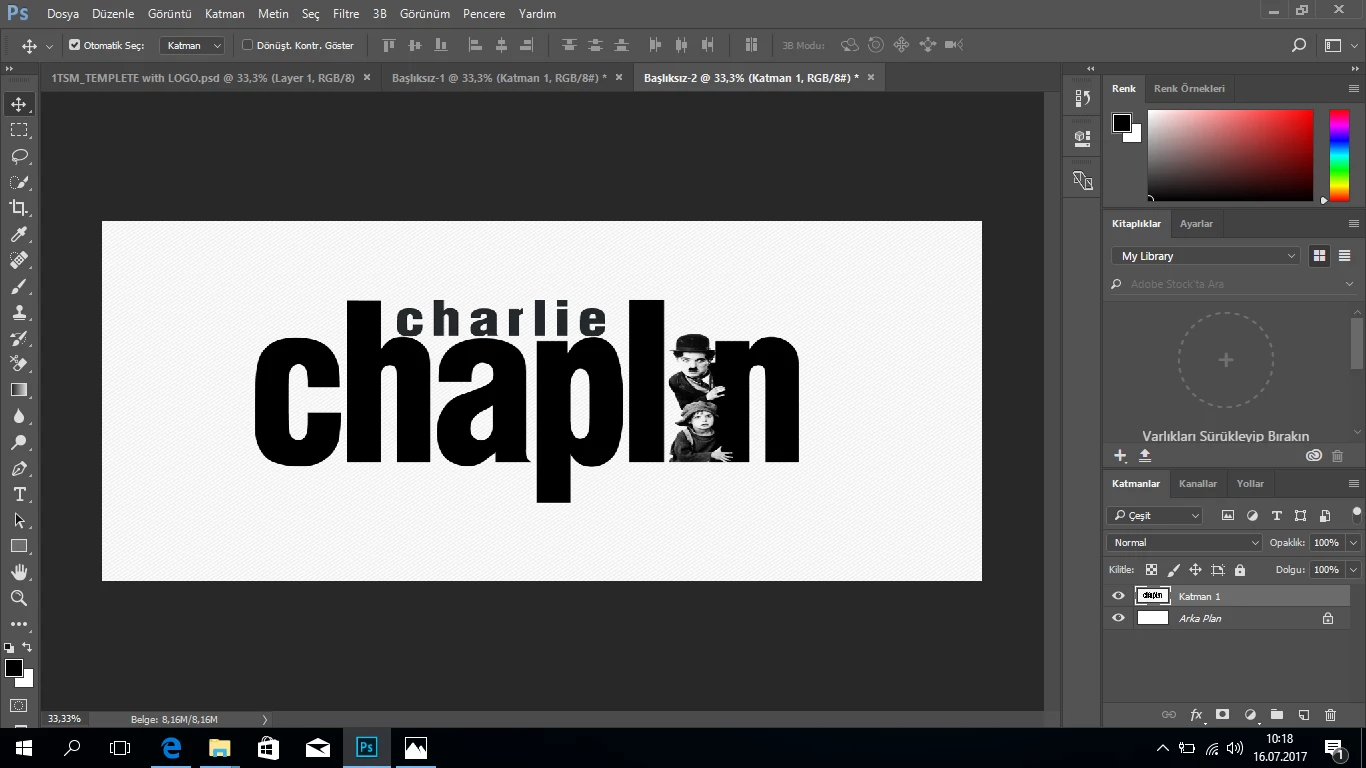Open the Katman auto-select dropdown
Image resolution: width=1366 pixels, height=768 pixels.
(193, 45)
